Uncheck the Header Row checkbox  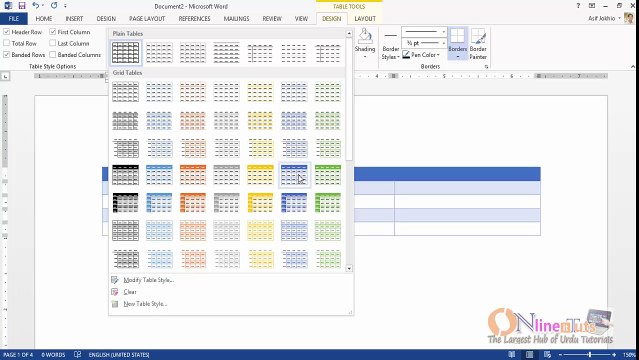7,32
